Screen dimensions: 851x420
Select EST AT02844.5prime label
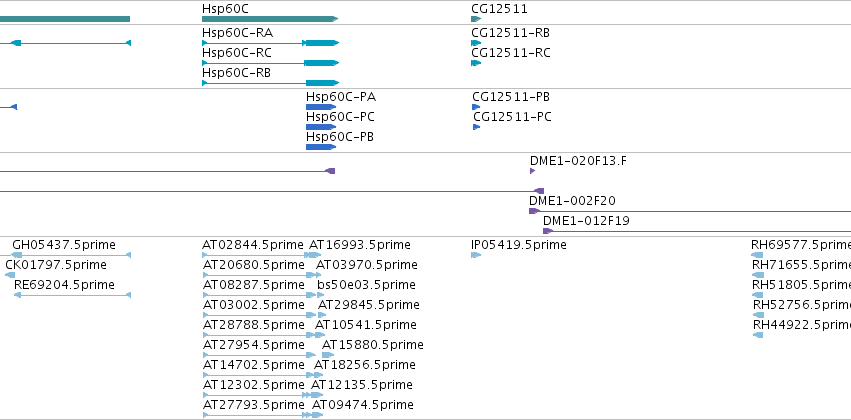[253, 245]
